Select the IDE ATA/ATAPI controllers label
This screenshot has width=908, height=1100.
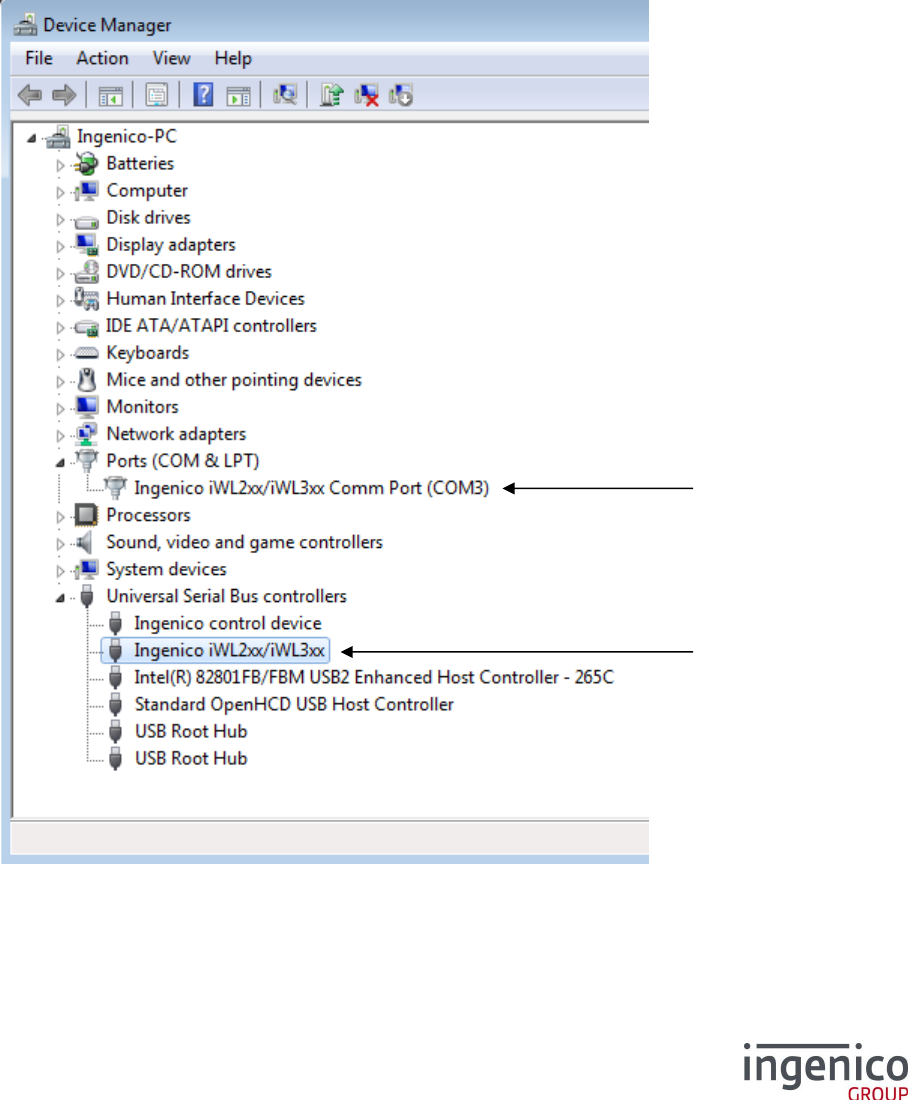211,326
